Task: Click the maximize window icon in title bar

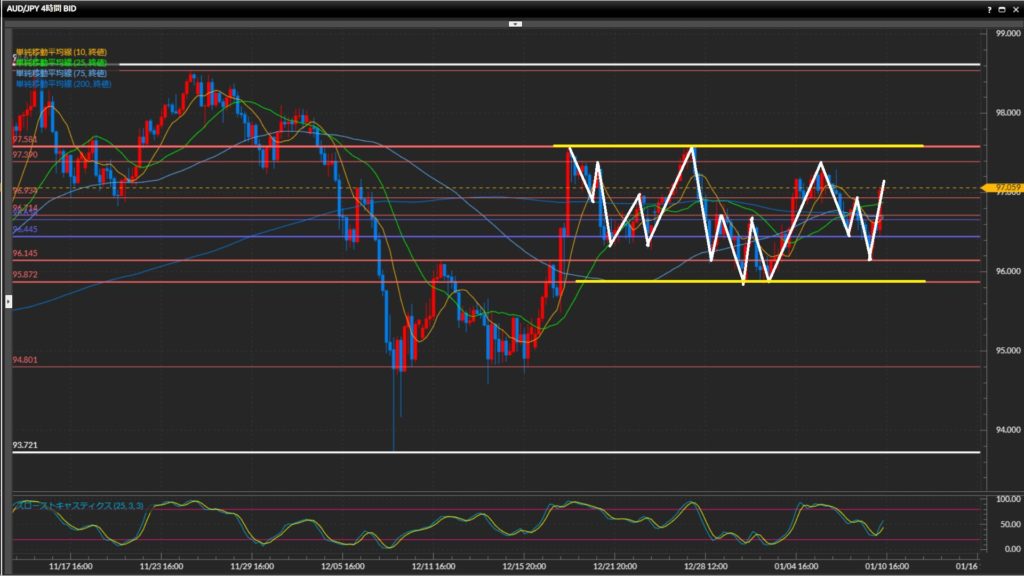Action: [1001, 8]
